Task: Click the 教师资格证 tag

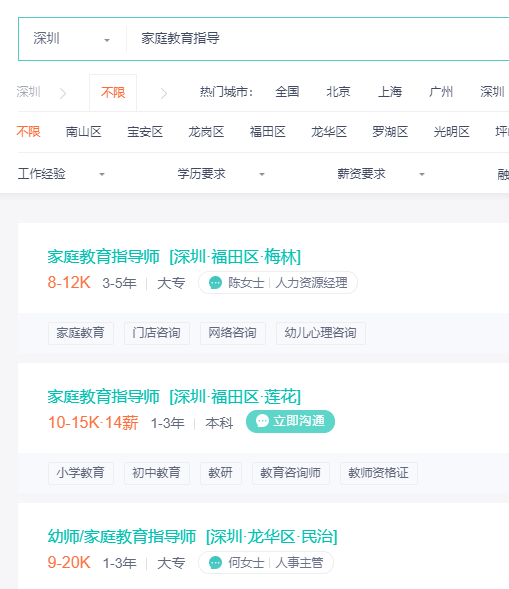Action: click(379, 473)
